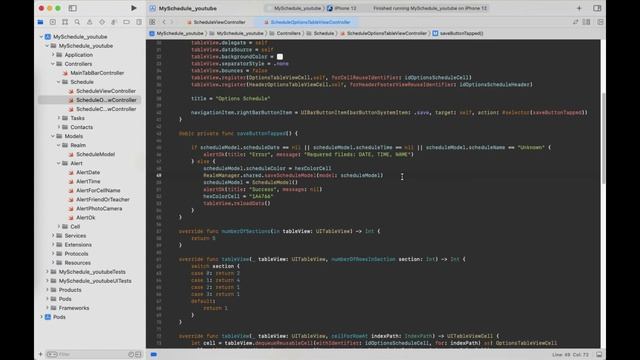Click the plus Library button in toolbar
Viewport: 640px width, 360px height.
[579, 8]
